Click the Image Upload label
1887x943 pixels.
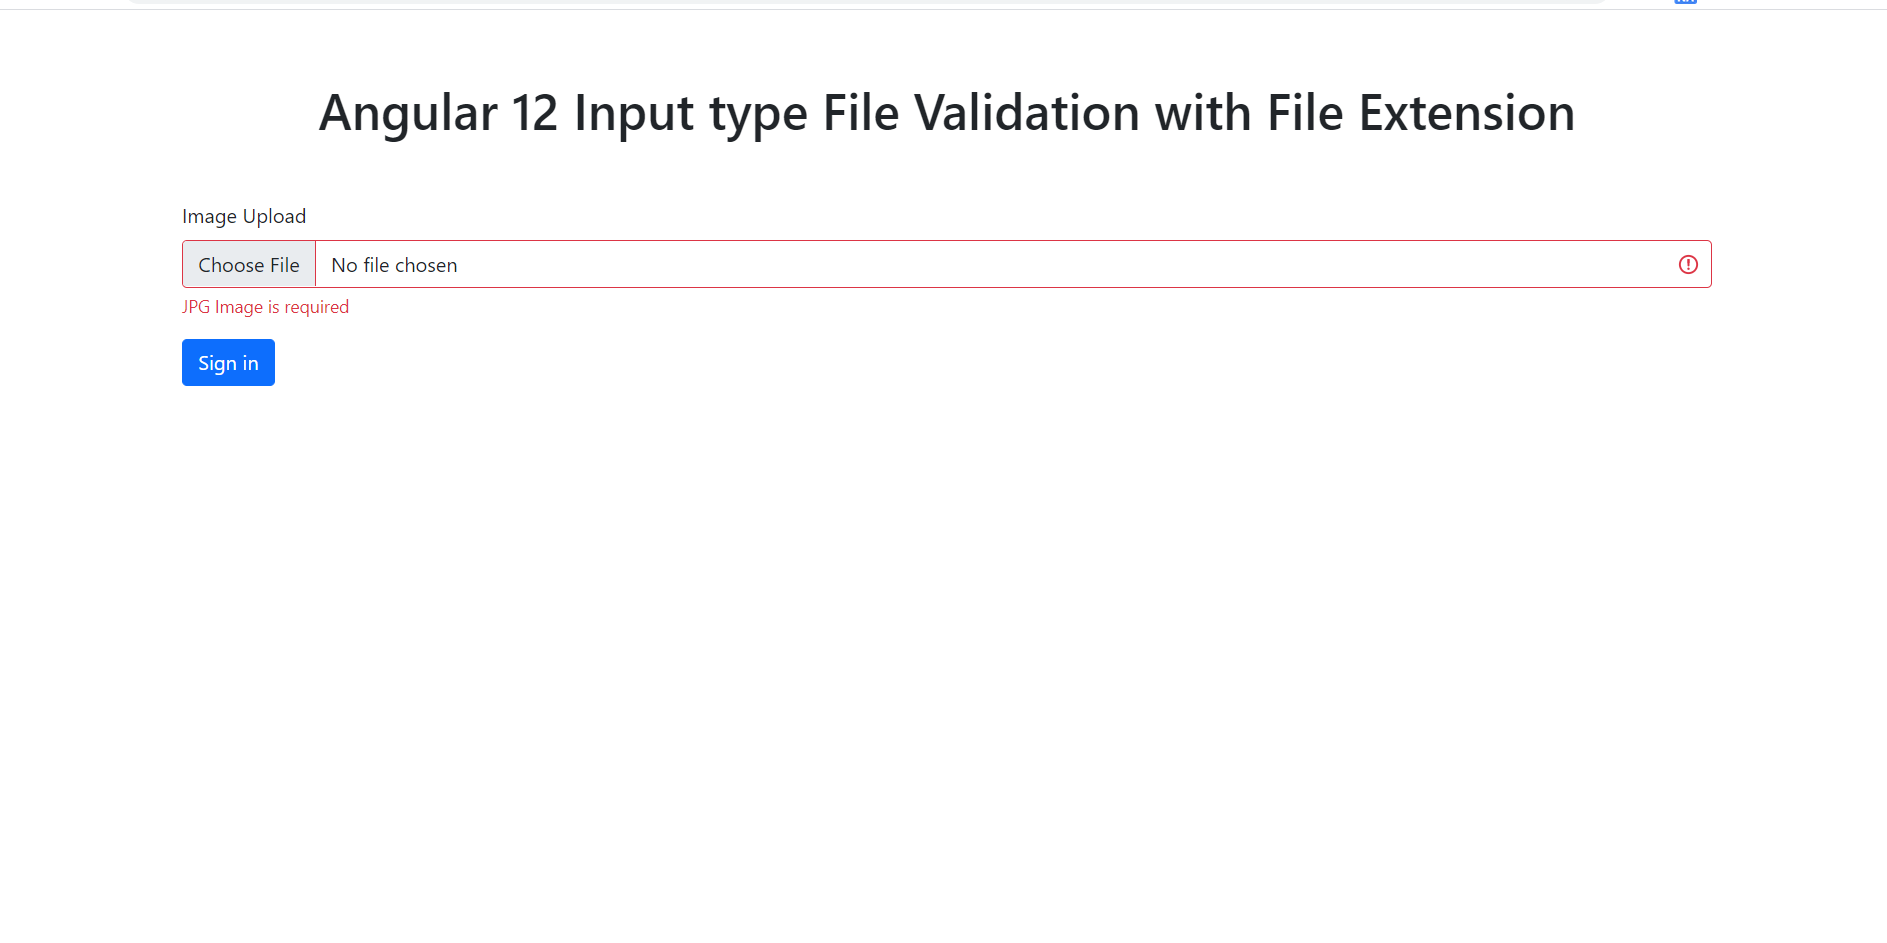tap(244, 216)
